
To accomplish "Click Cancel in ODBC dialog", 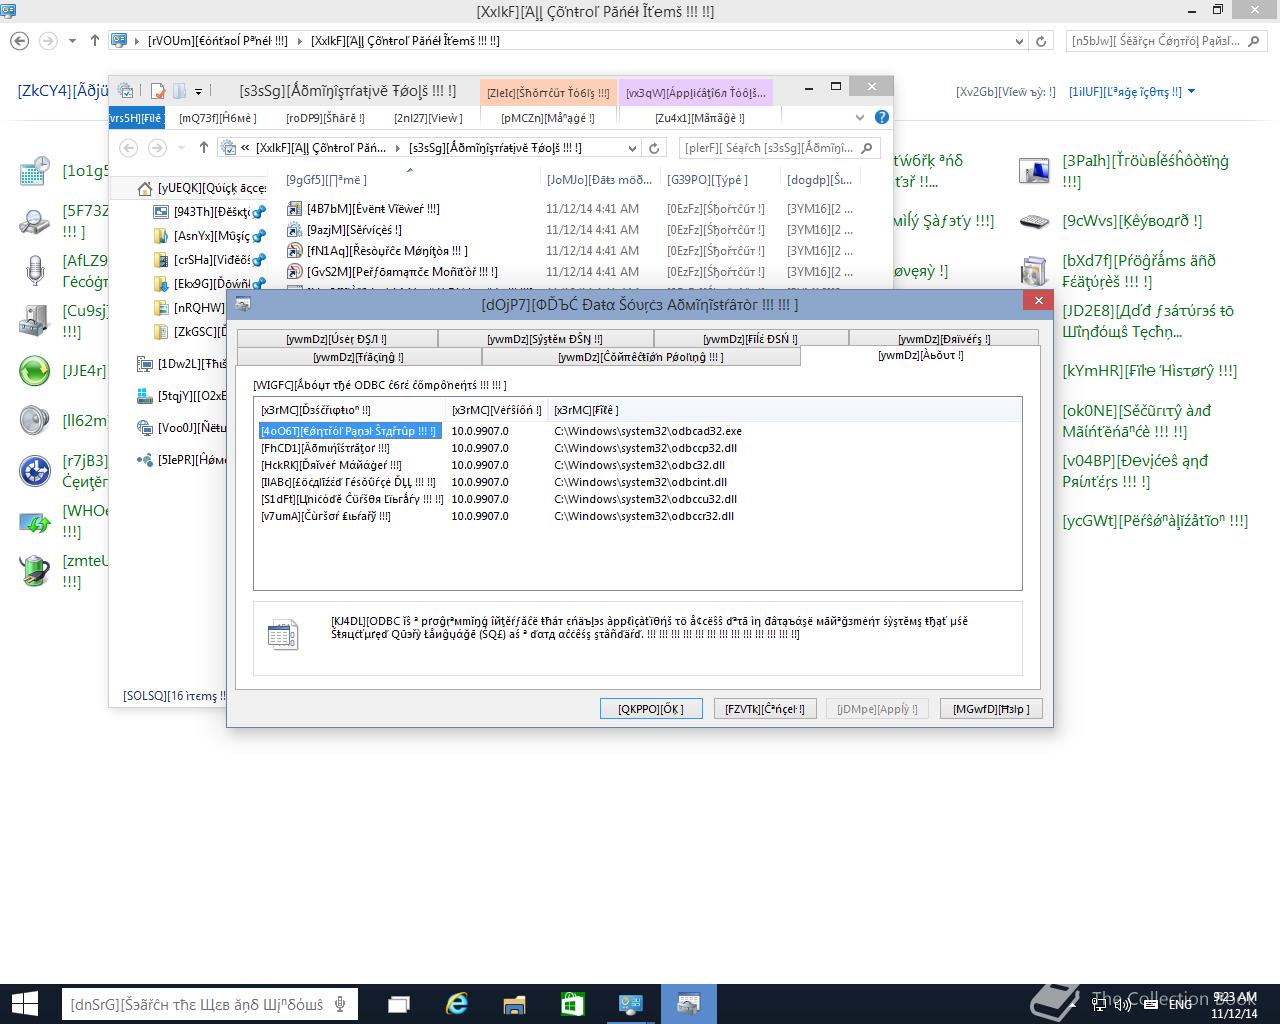I will [765, 708].
